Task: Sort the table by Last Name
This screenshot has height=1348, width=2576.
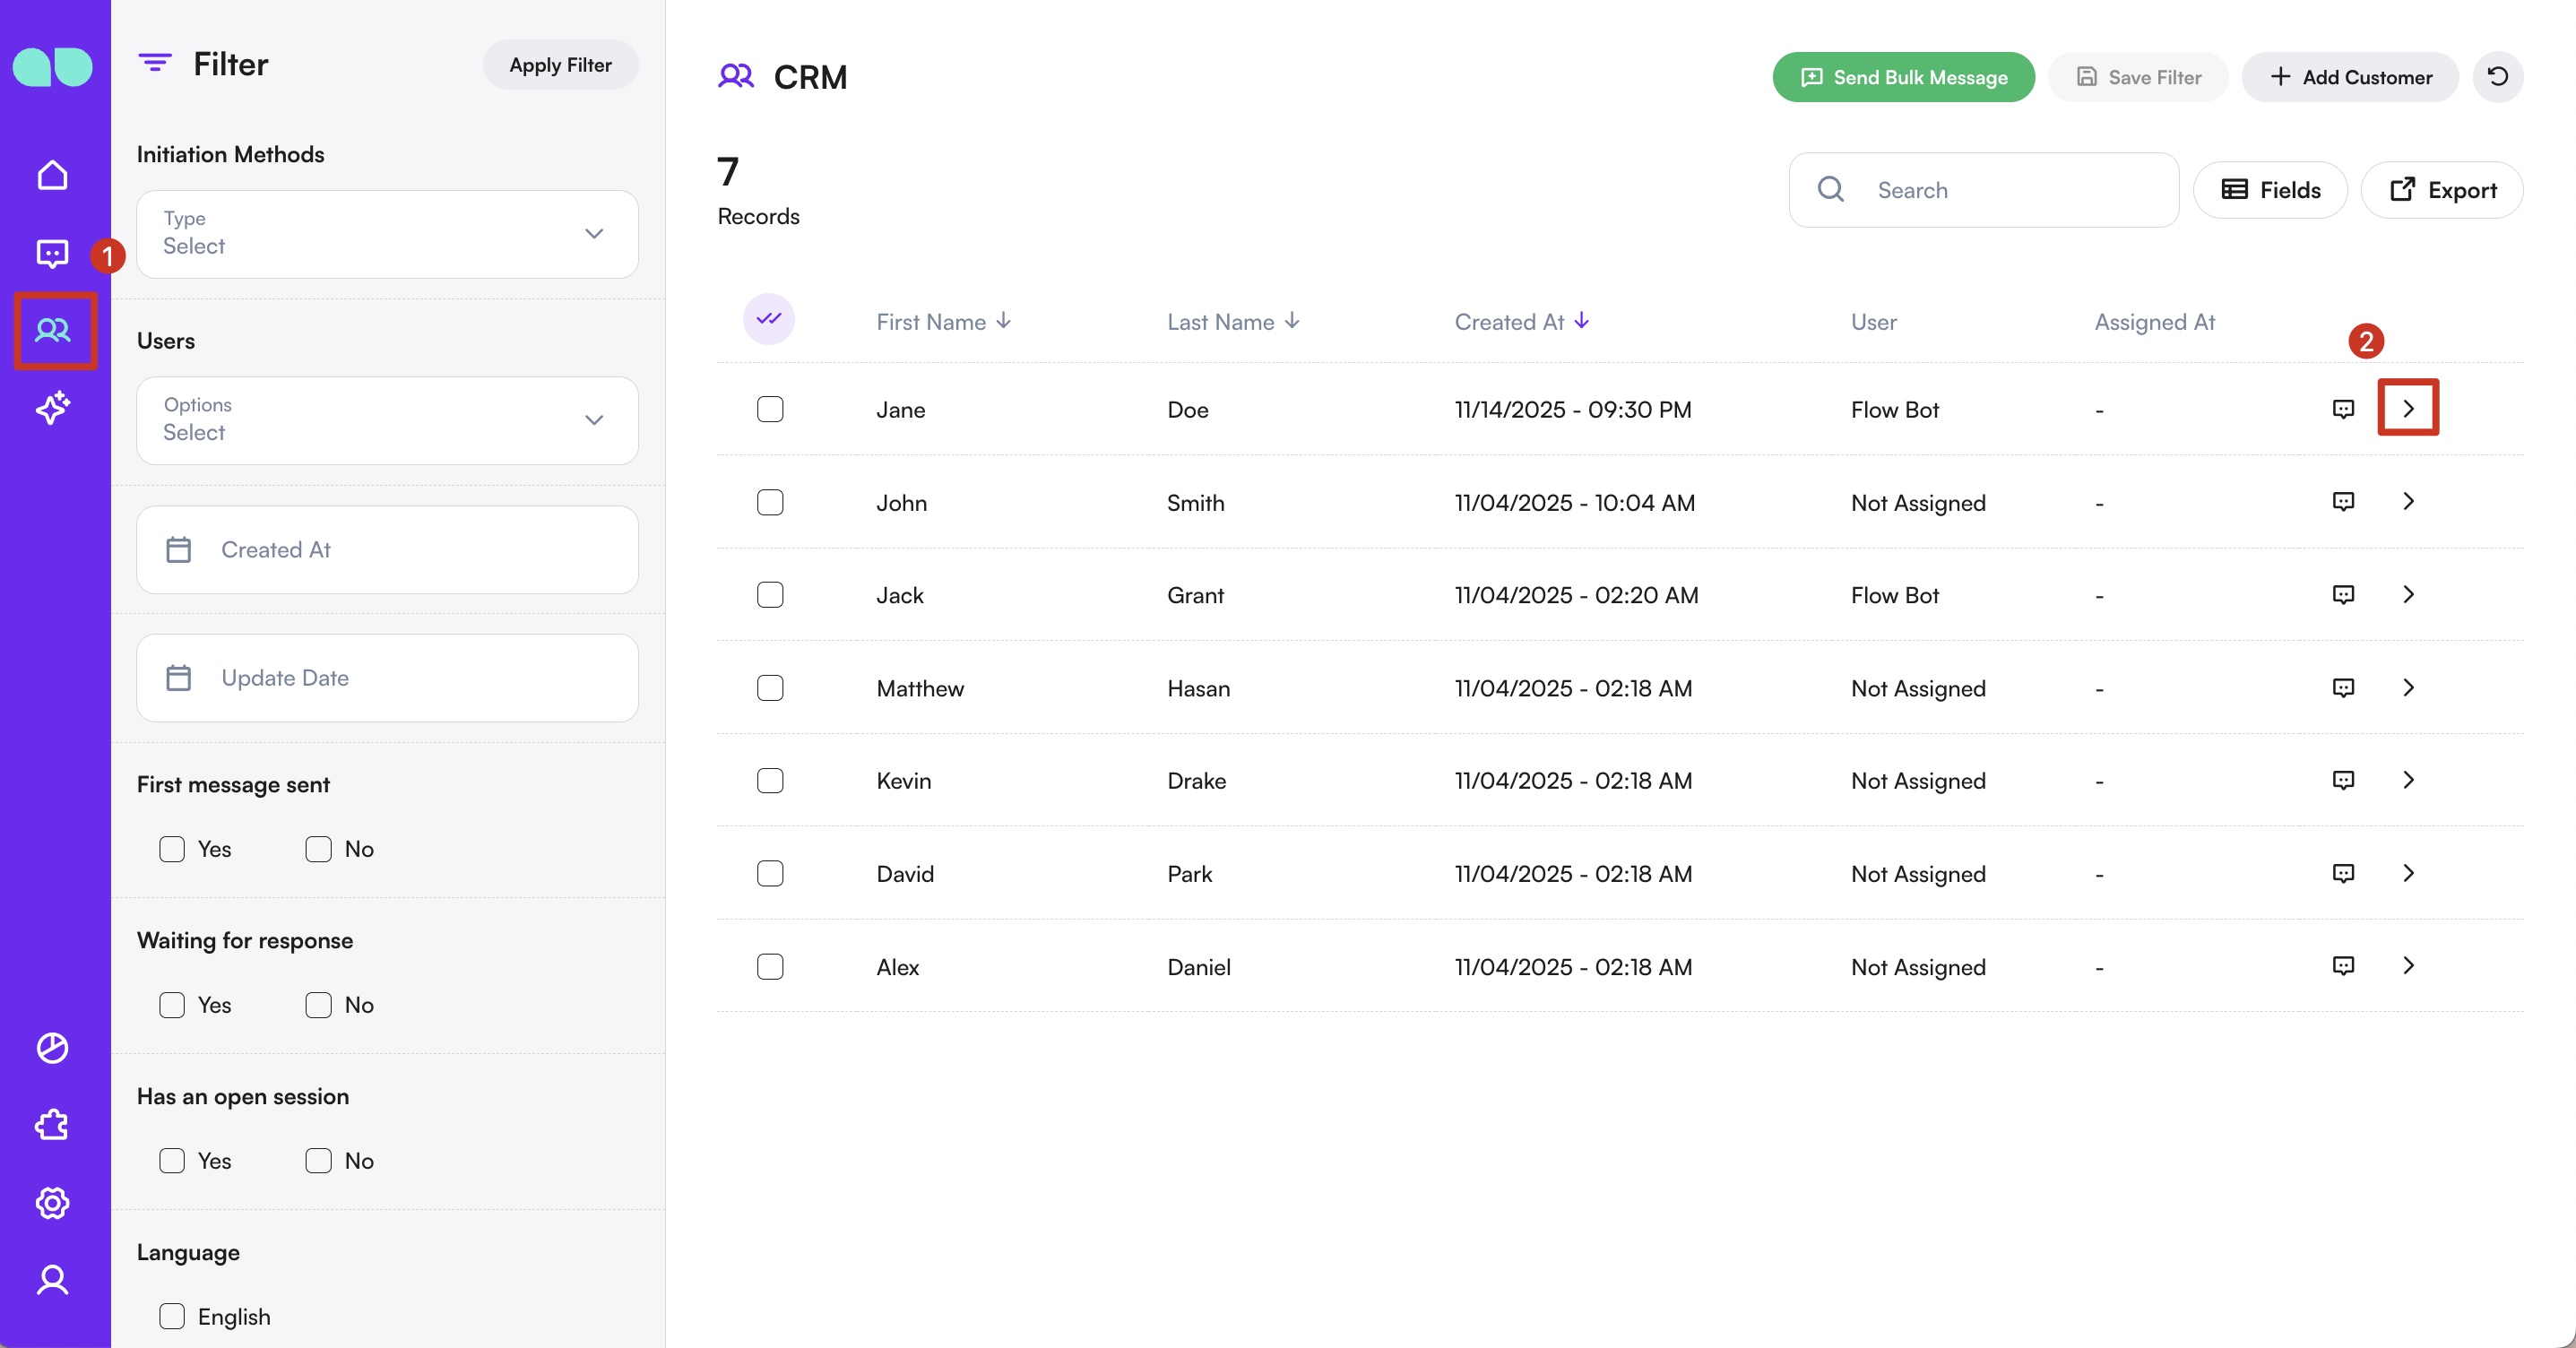Action: [1232, 321]
